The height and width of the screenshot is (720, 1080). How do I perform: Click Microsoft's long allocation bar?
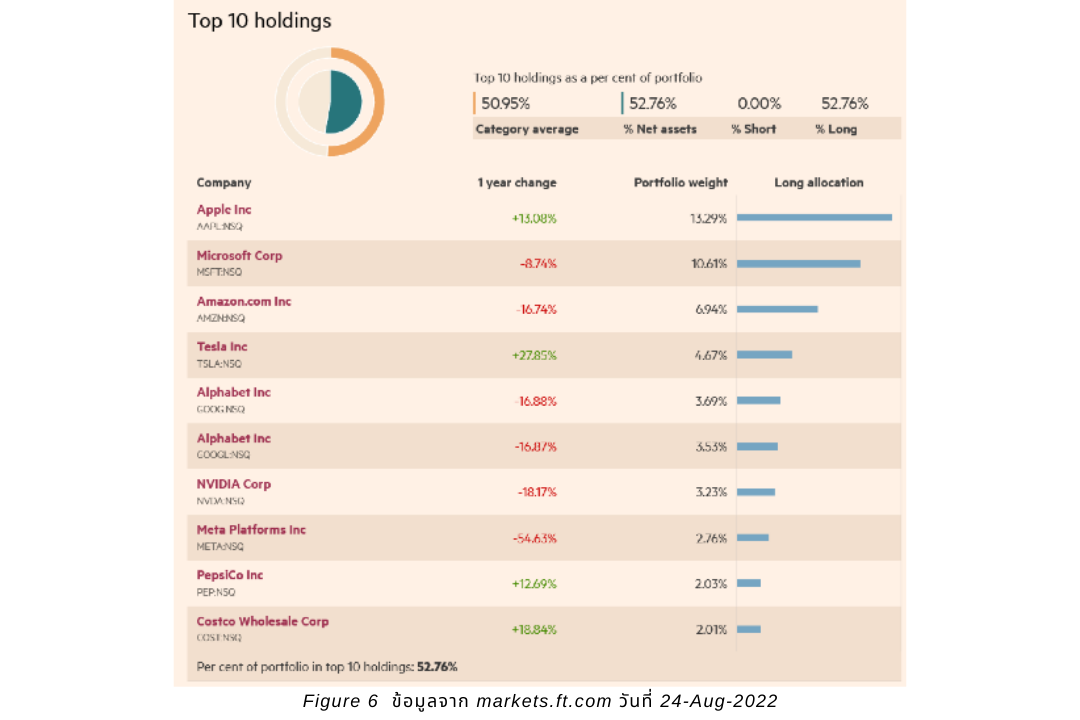coord(799,263)
